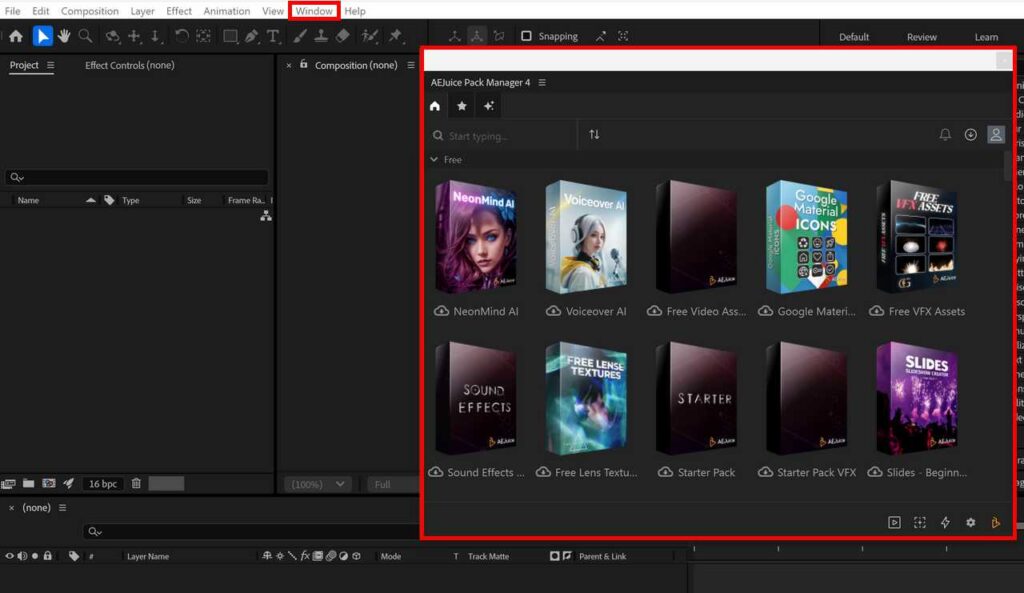Click the Sound Effects pack label

tap(485, 472)
